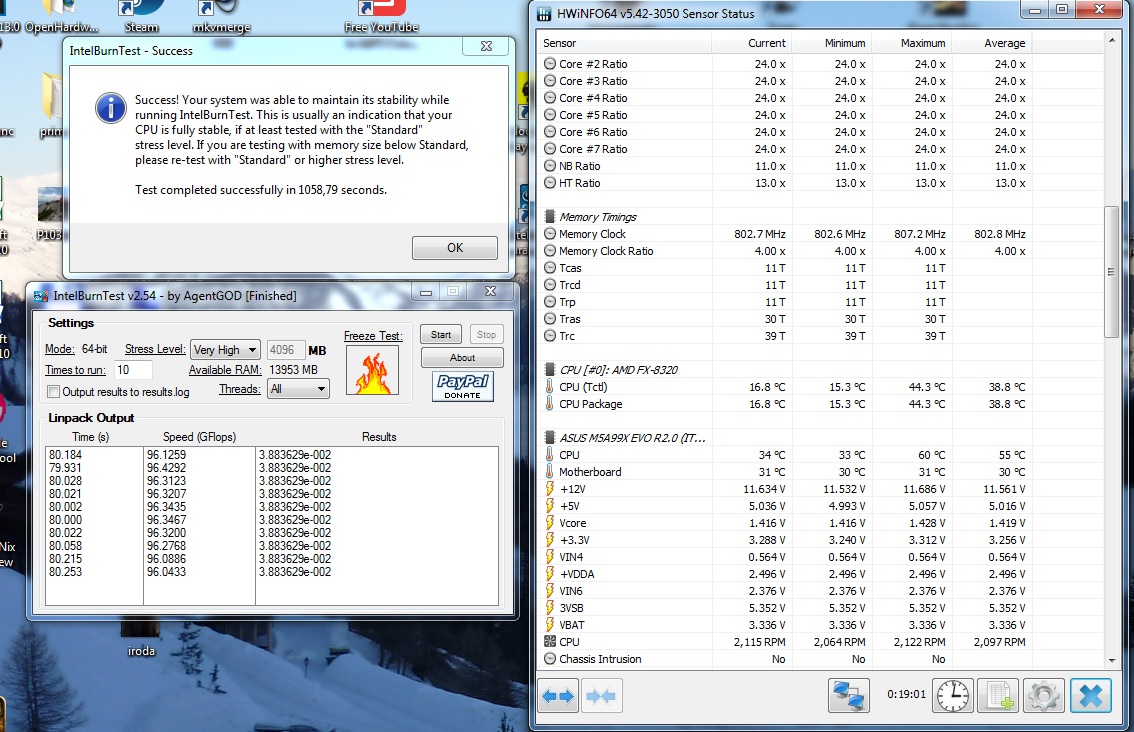Click the Minimum column header
Viewport: 1134px width, 732px height.
(x=832, y=43)
